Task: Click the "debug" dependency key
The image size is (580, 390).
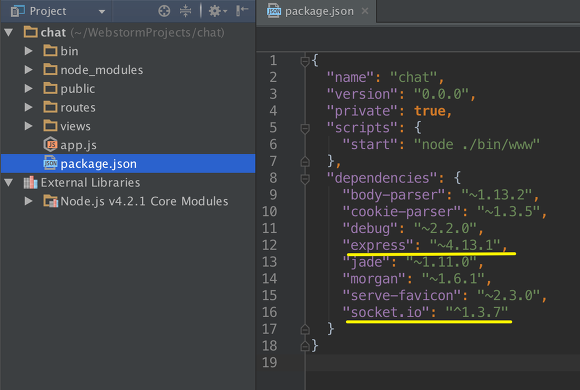Action: 370,228
